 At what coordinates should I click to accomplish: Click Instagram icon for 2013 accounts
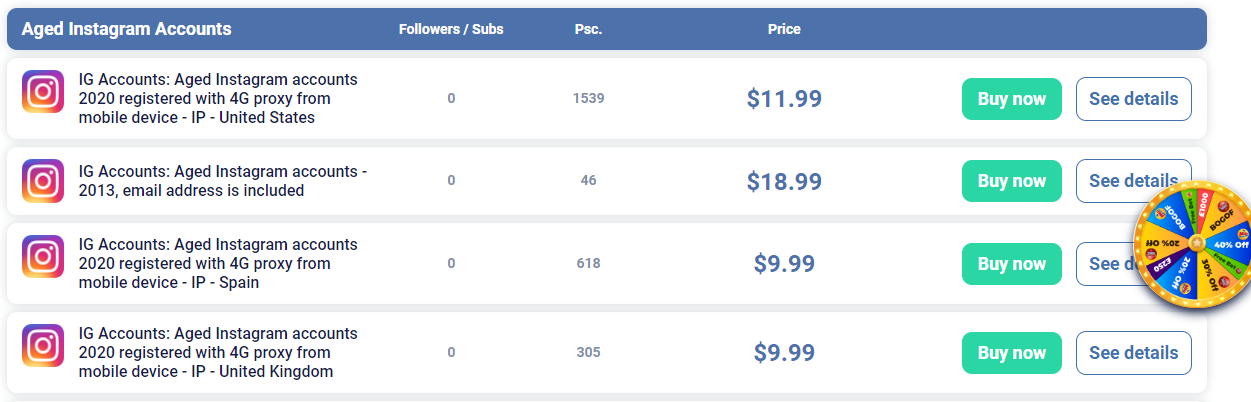point(43,181)
